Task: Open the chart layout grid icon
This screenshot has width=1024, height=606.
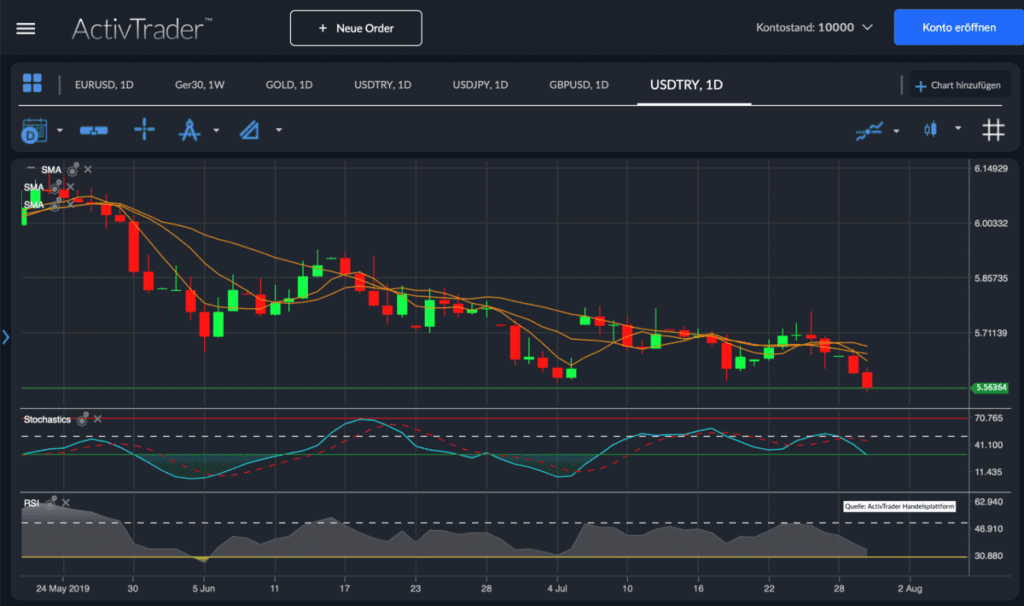Action: [x=32, y=84]
